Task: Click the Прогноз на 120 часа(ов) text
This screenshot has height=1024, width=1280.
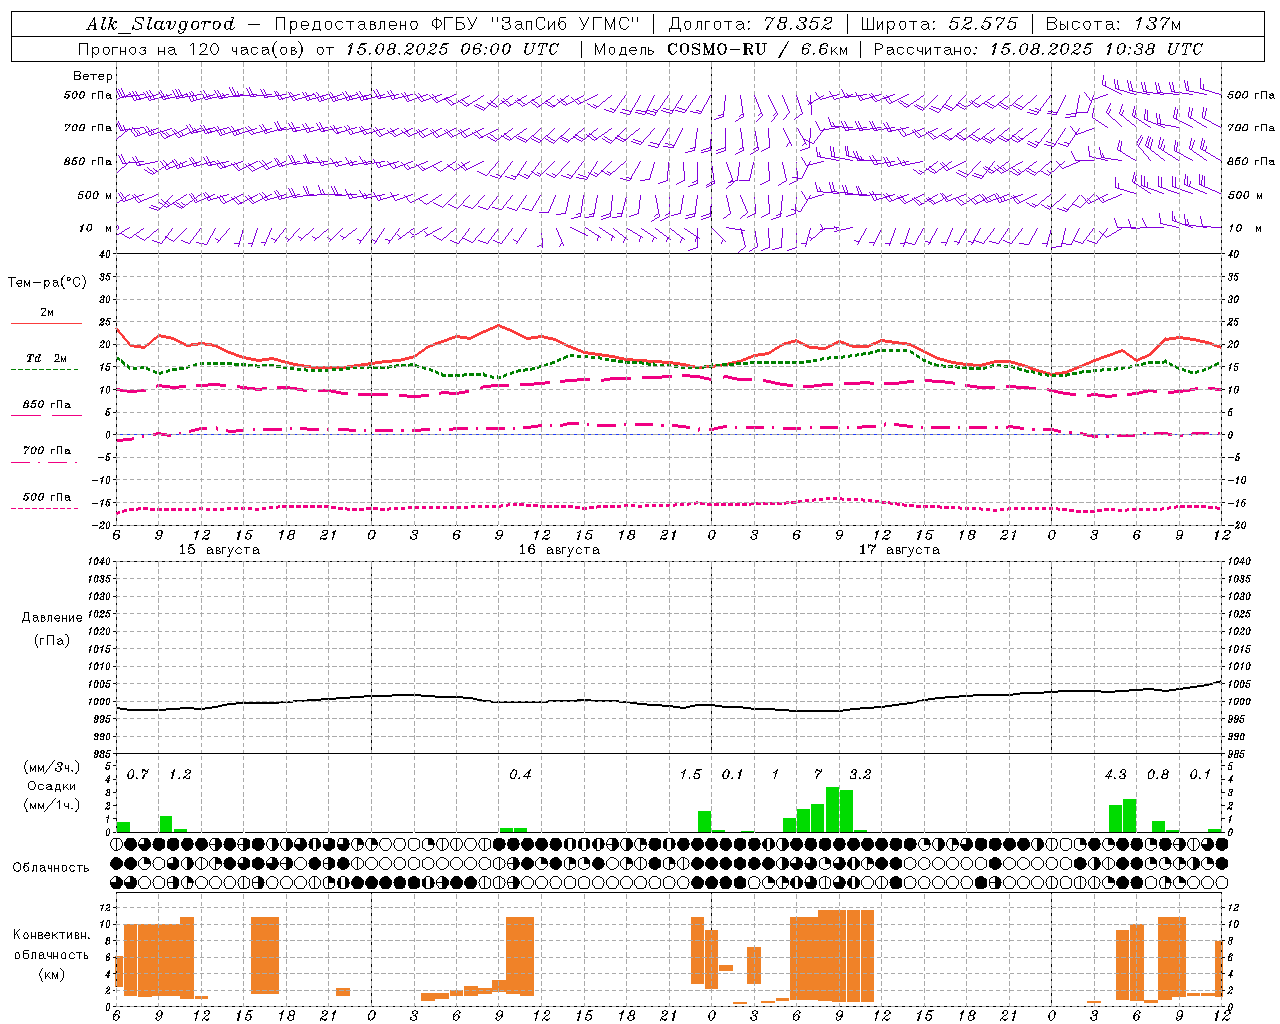Action: (192, 49)
